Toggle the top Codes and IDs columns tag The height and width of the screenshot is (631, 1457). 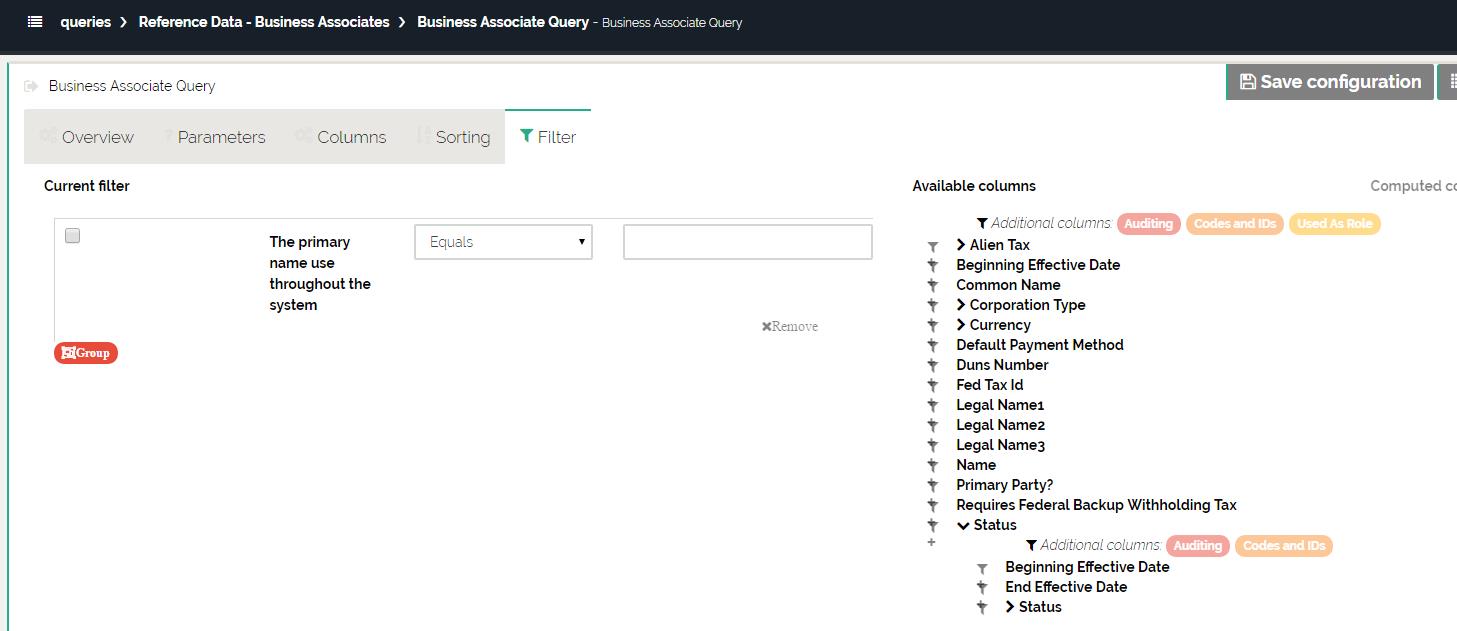click(x=1235, y=224)
